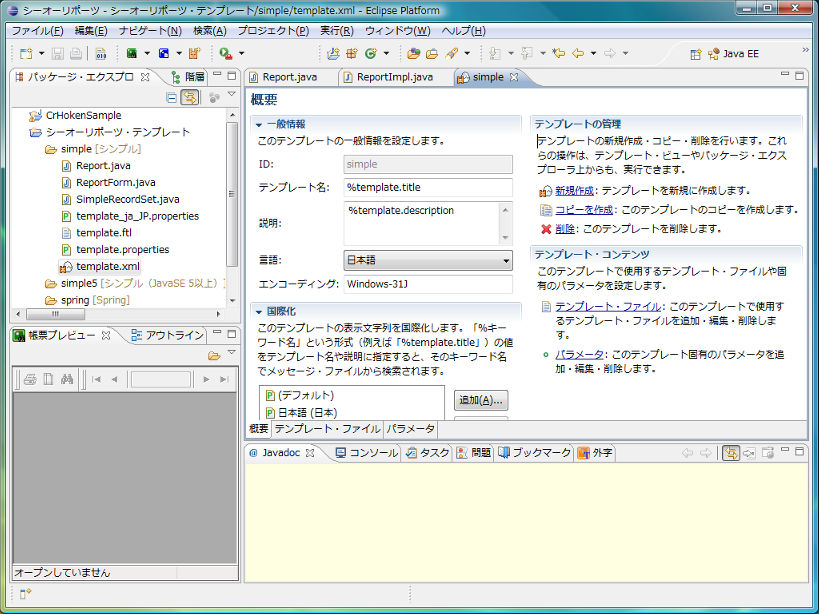This screenshot has width=819, height=614.
Task: Open the ファイル(F) menu
Action: [37, 31]
